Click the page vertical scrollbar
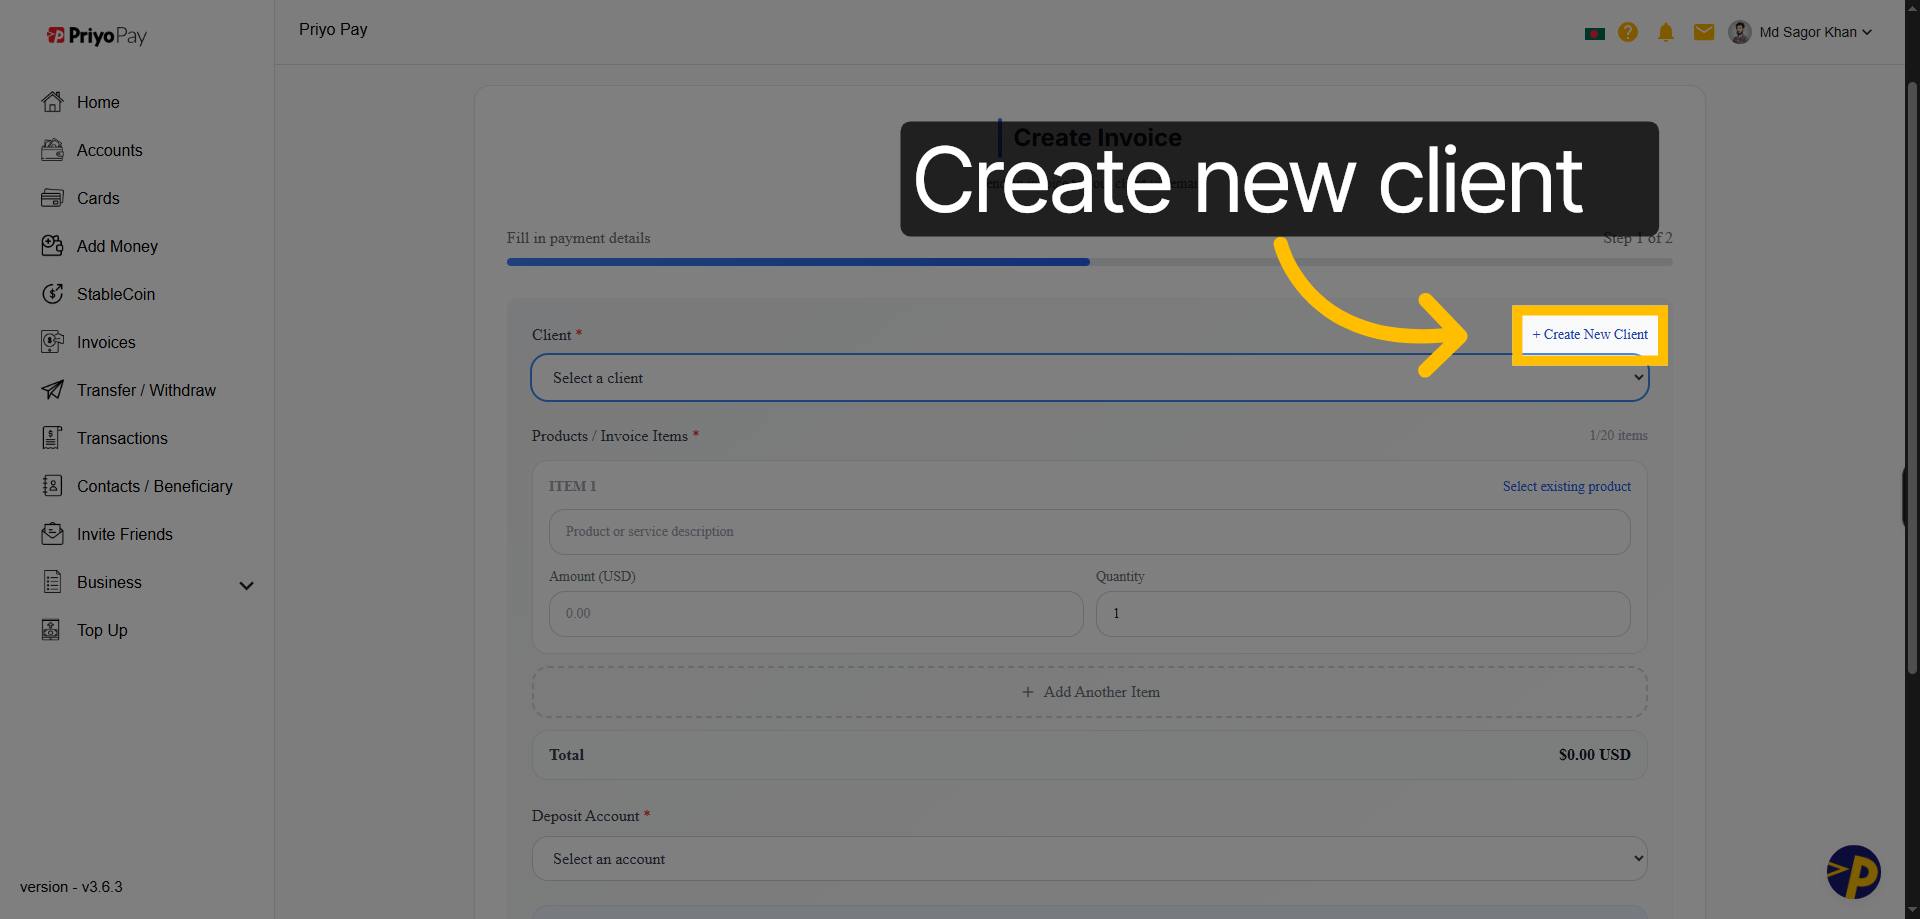The image size is (1920, 919). coord(1912,380)
